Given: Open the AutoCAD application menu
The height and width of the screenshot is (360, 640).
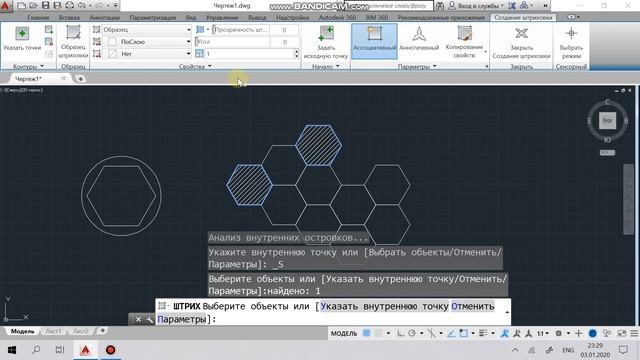Looking at the screenshot, I should (x=5, y=6).
